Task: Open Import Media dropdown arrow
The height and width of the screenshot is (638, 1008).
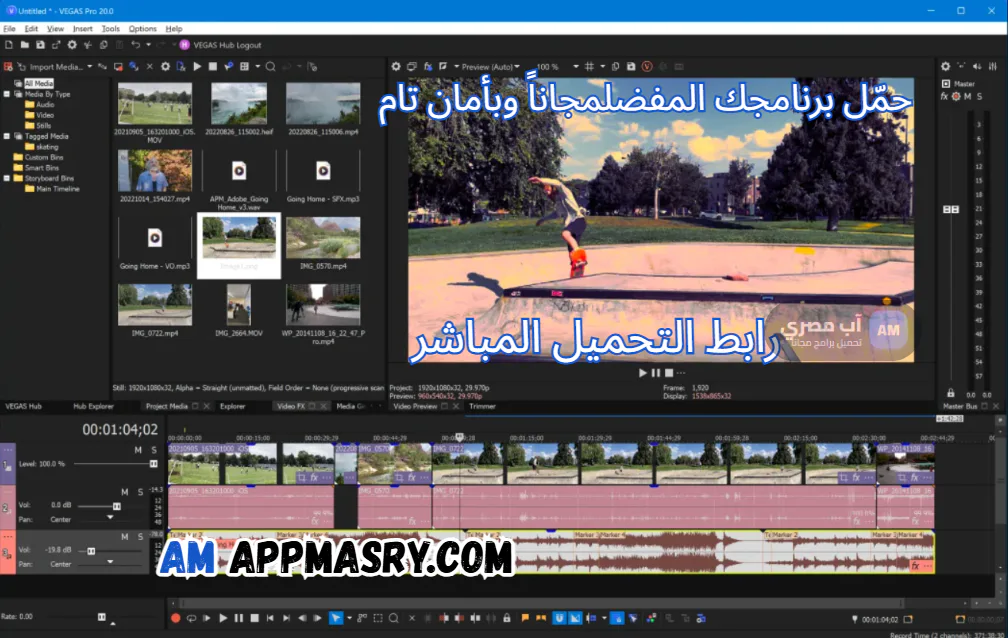Action: [89, 66]
